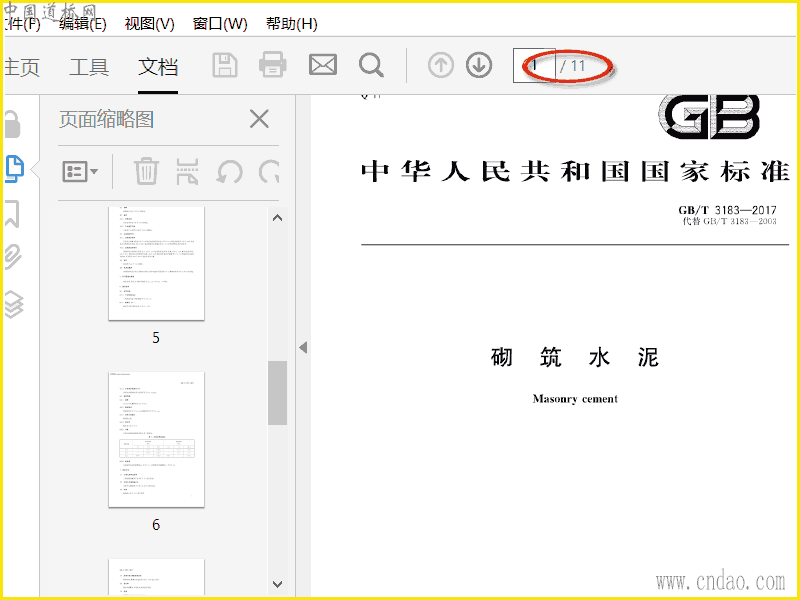Click thumbnail scrollbar up arrow
Image resolution: width=800 pixels, height=600 pixels.
click(278, 218)
